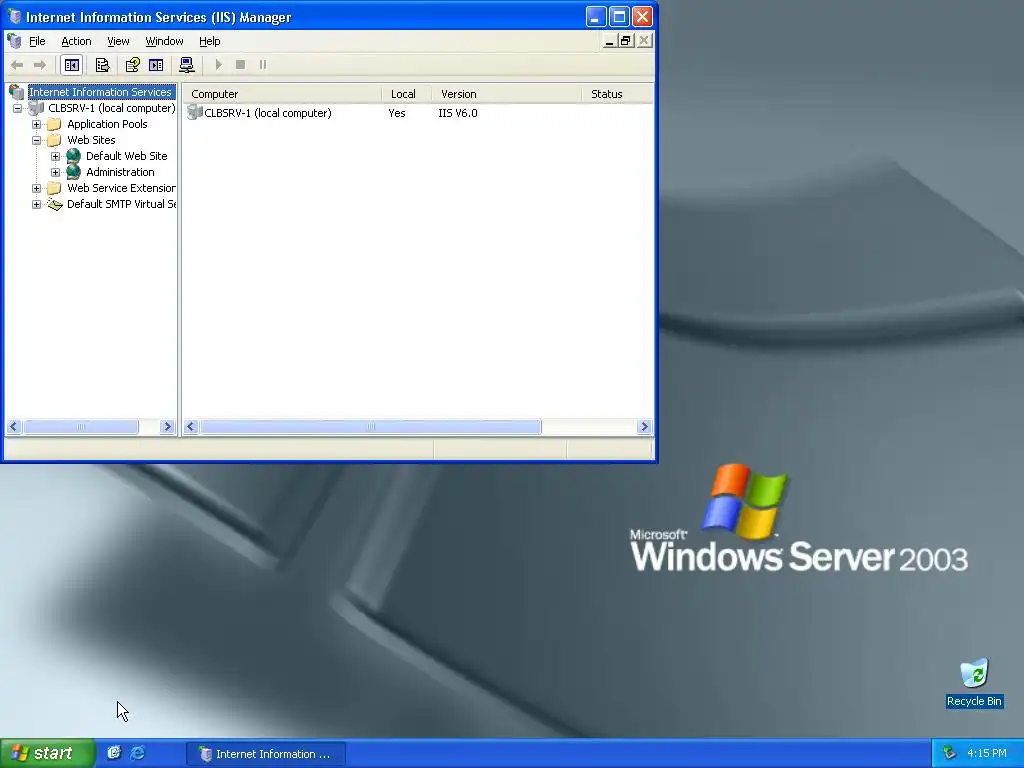Click the Stop item toolbar icon
Viewport: 1024px width, 768px height.
pos(240,65)
